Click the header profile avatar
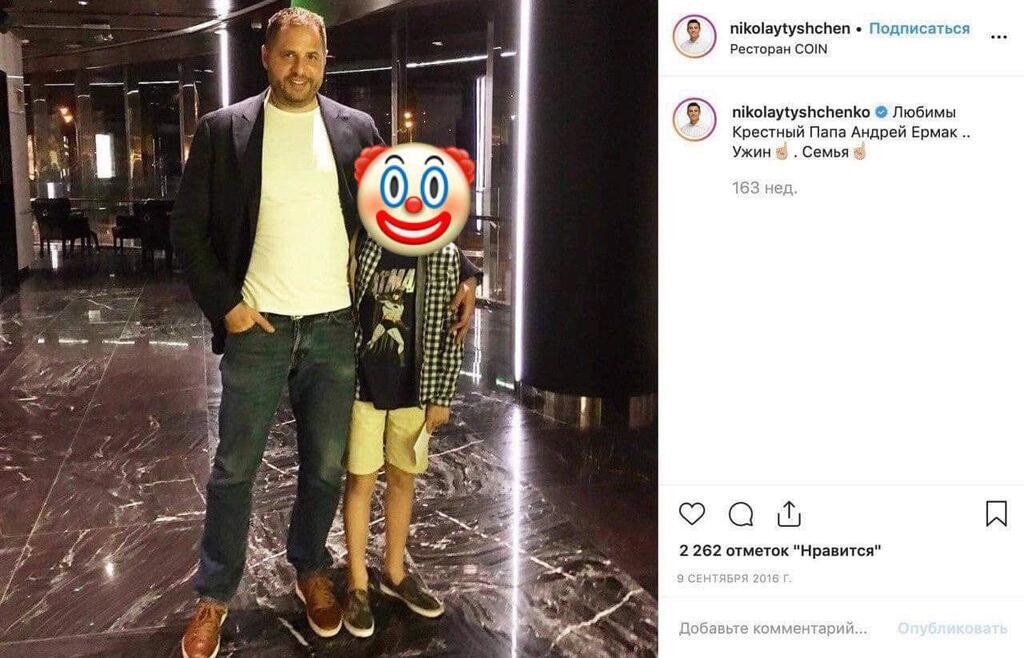Screen dimensions: 1024x658 coord(694,37)
